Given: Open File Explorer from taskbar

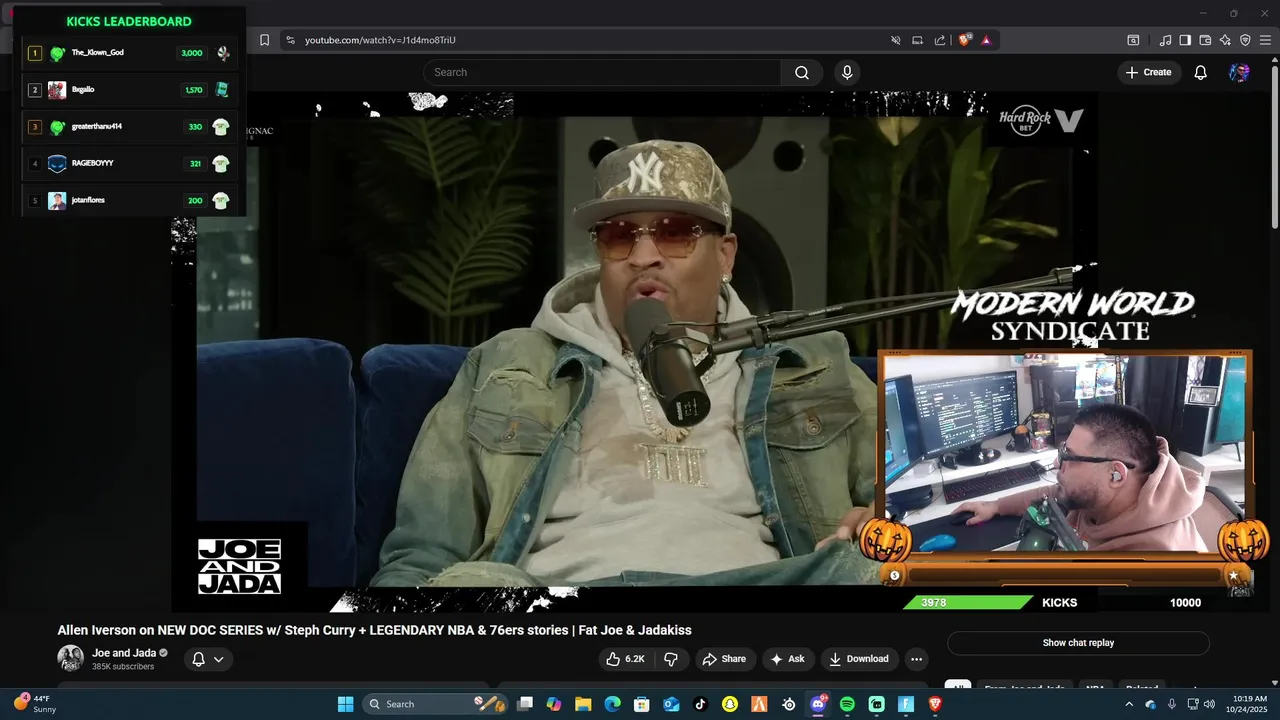Looking at the screenshot, I should [583, 704].
